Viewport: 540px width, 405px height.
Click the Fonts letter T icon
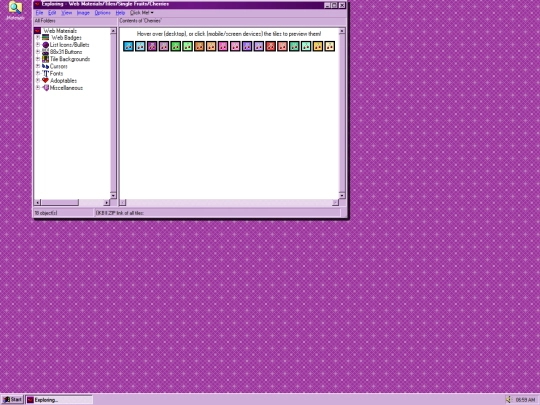[45, 73]
